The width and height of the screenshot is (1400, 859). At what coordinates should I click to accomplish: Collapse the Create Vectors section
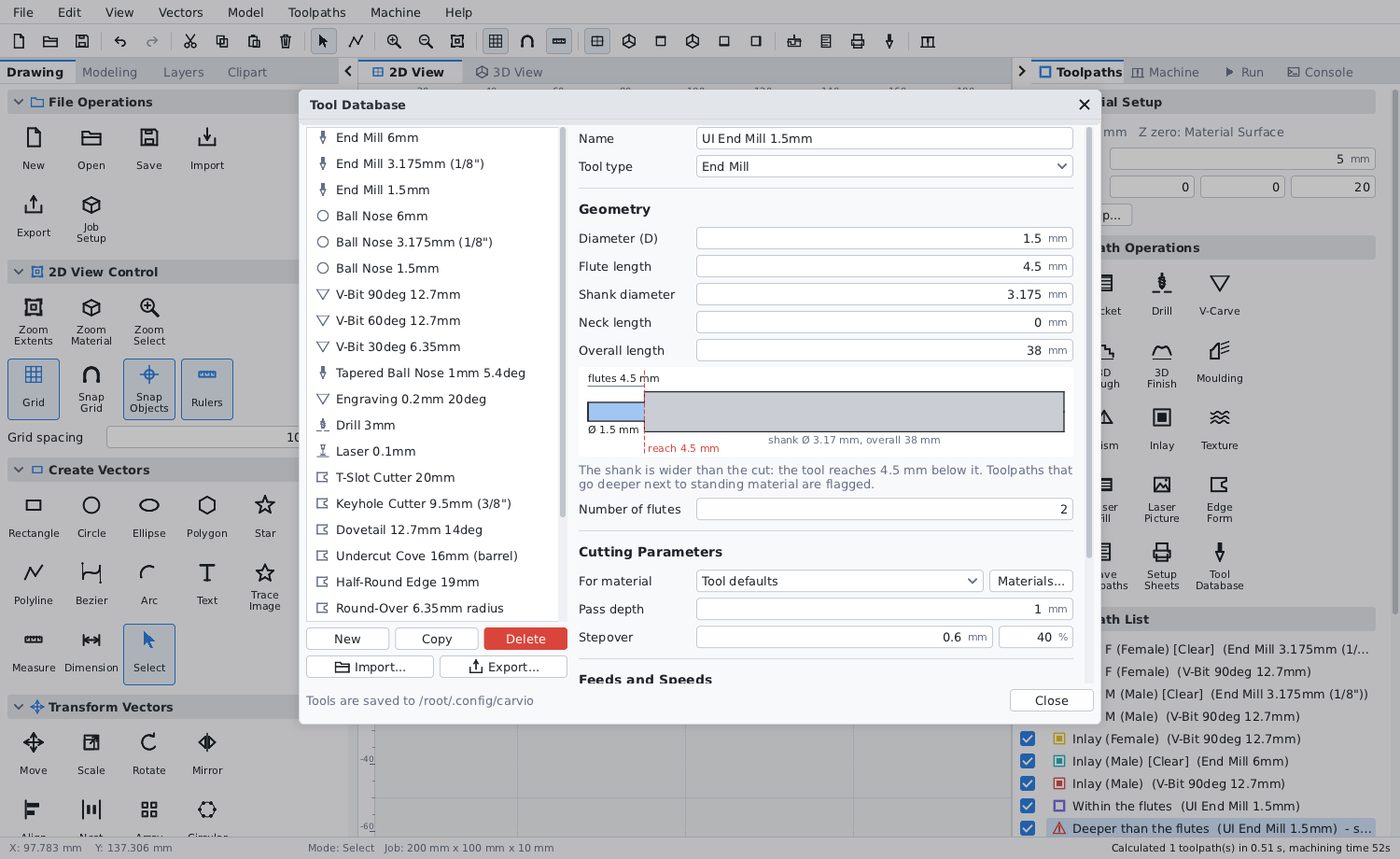point(18,470)
